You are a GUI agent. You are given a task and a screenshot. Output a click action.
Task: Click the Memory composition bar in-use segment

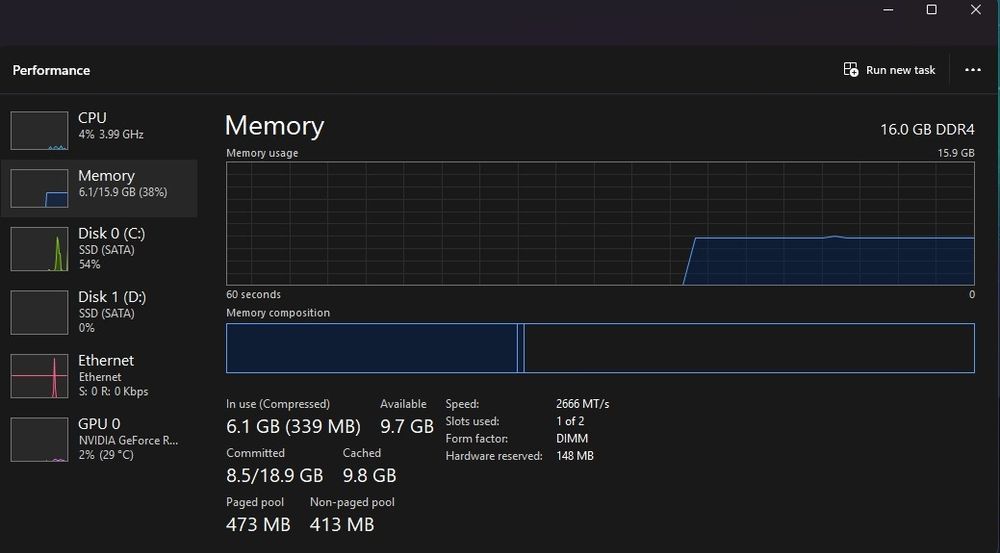[x=372, y=348]
